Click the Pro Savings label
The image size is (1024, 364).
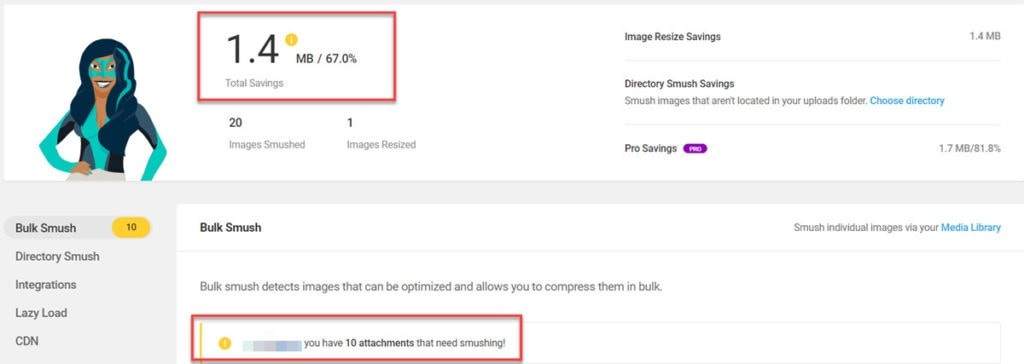650,148
